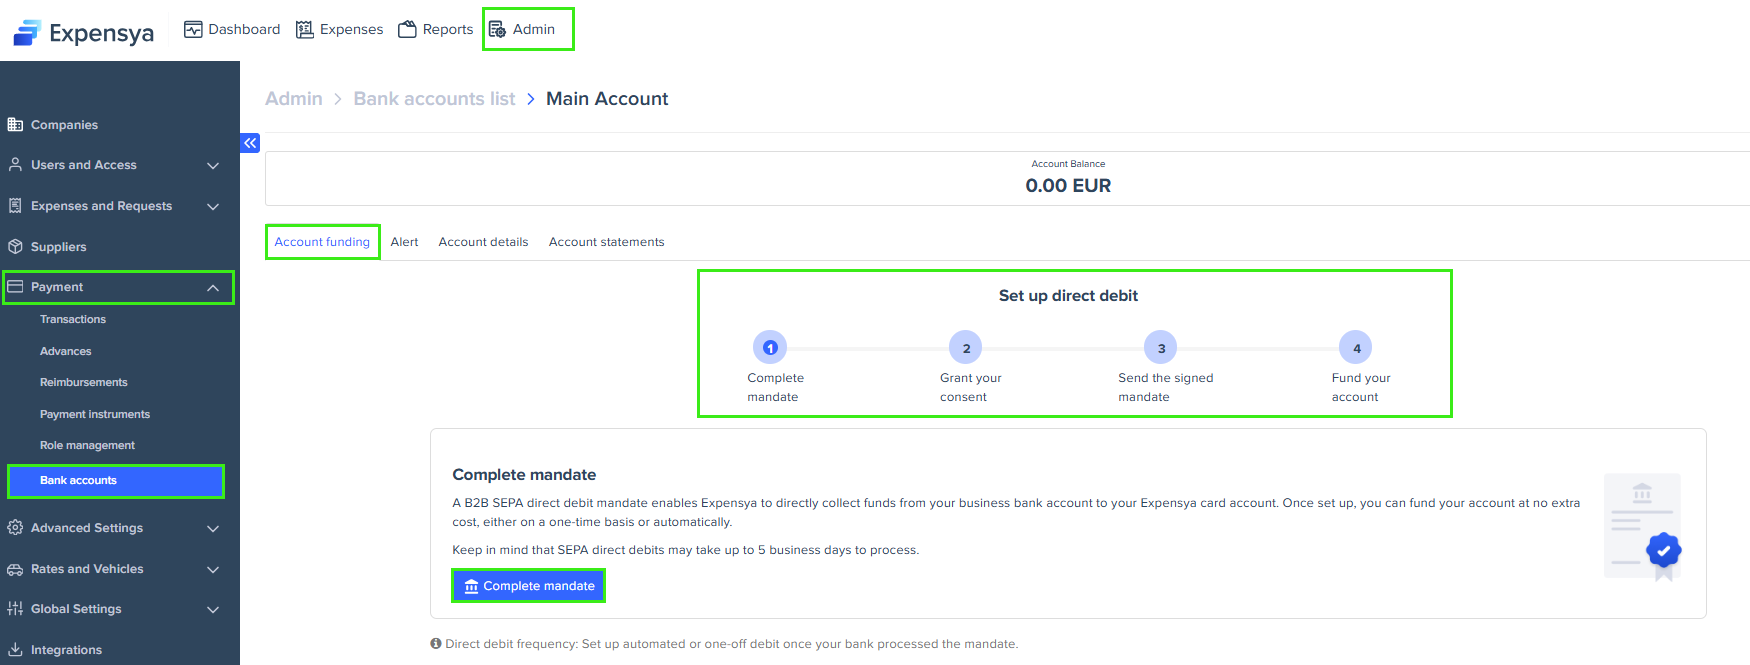The image size is (1750, 665).
Task: Expand the Expenses and Requests chevron
Action: (213, 206)
